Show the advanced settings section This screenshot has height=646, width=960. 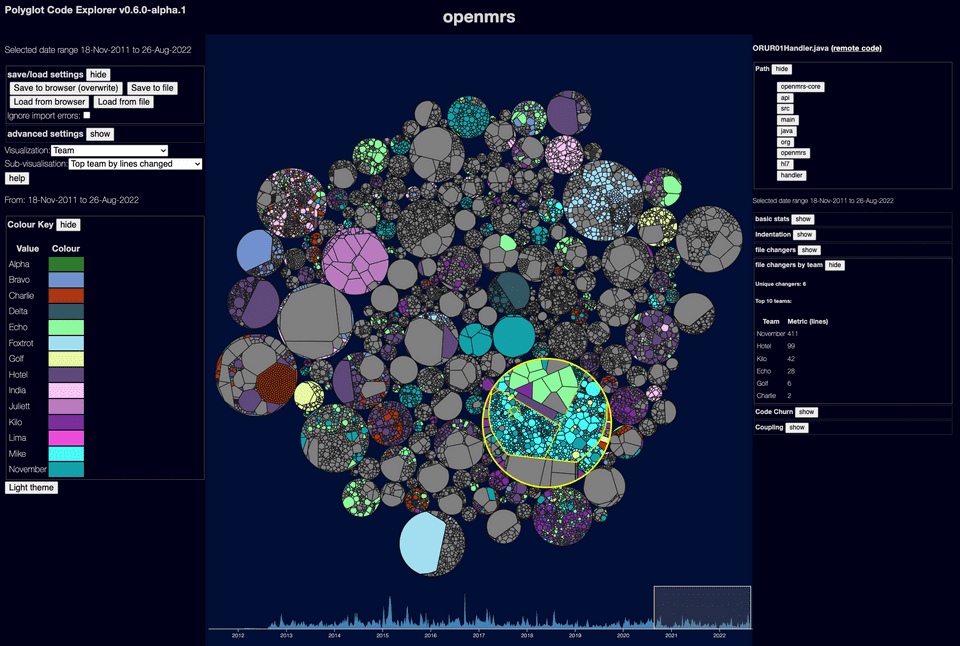point(100,133)
